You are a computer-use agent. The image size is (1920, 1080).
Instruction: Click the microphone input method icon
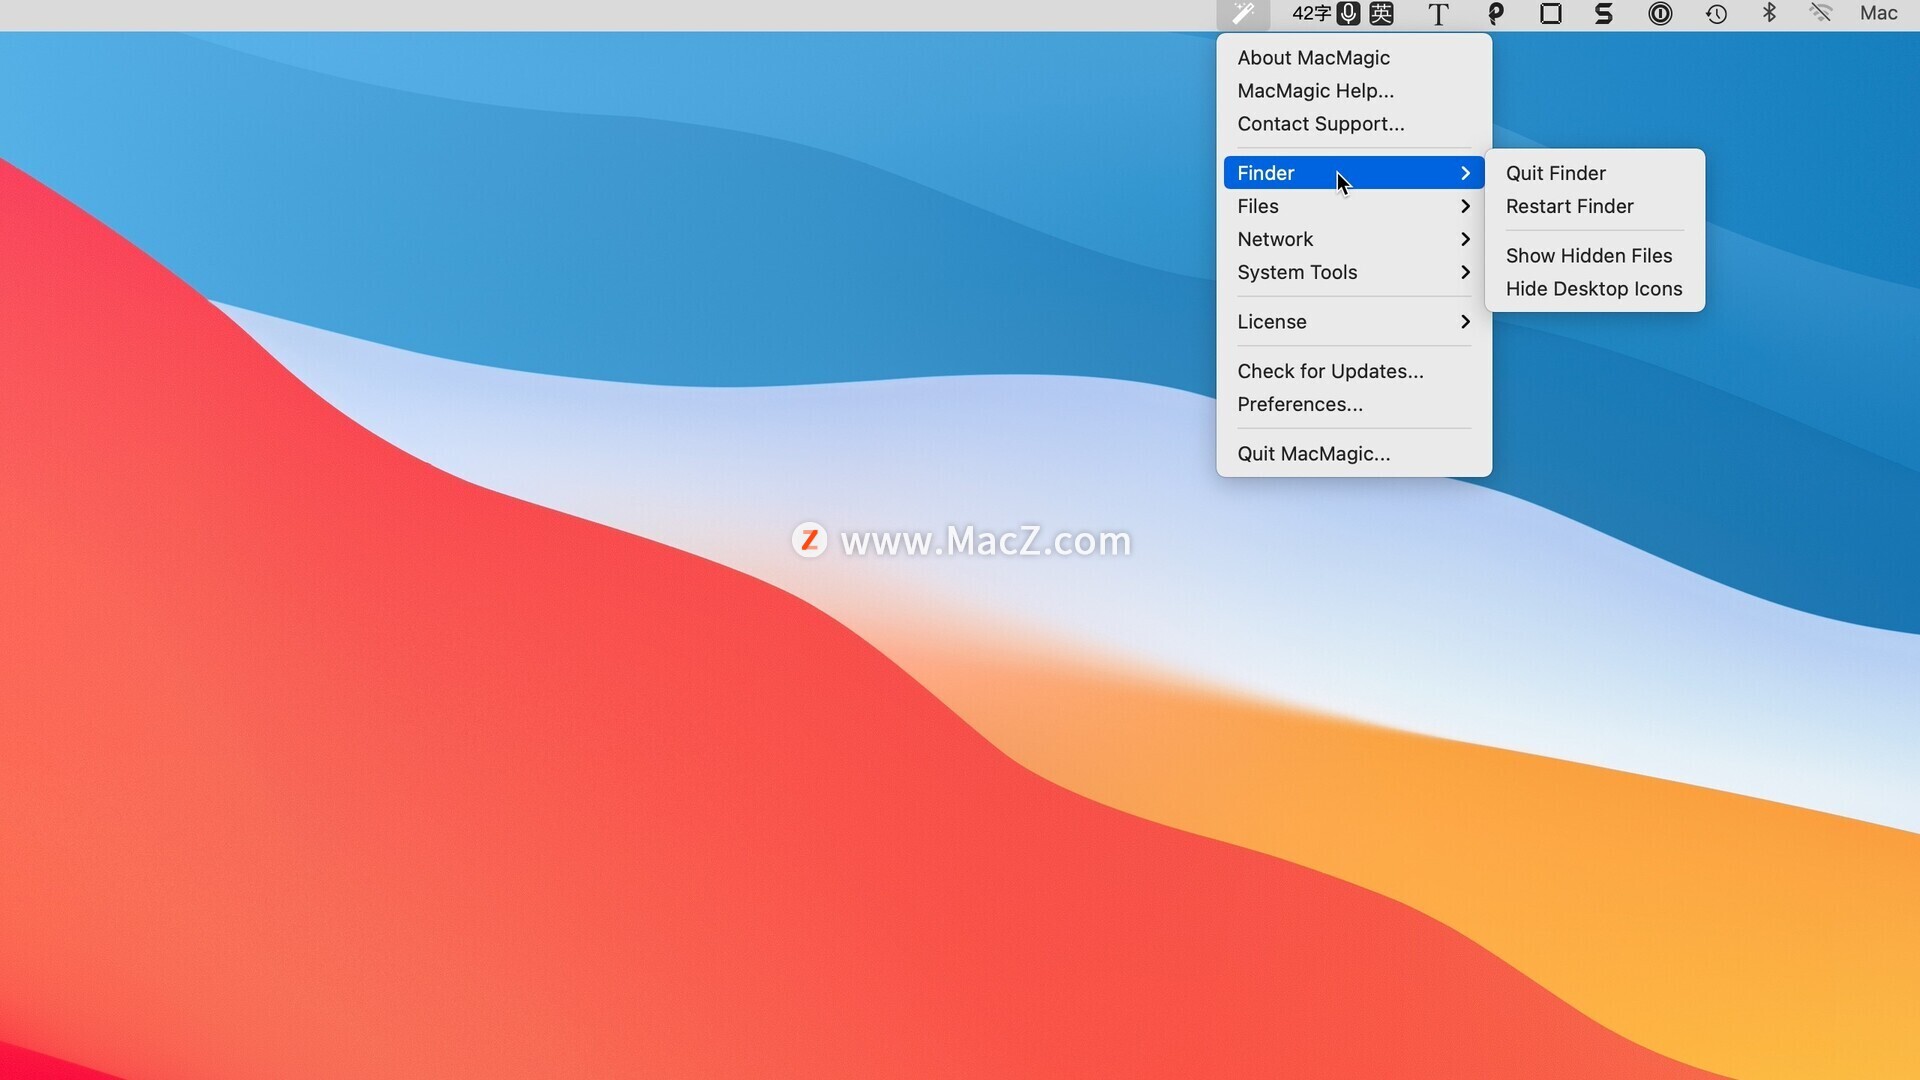click(x=1349, y=13)
